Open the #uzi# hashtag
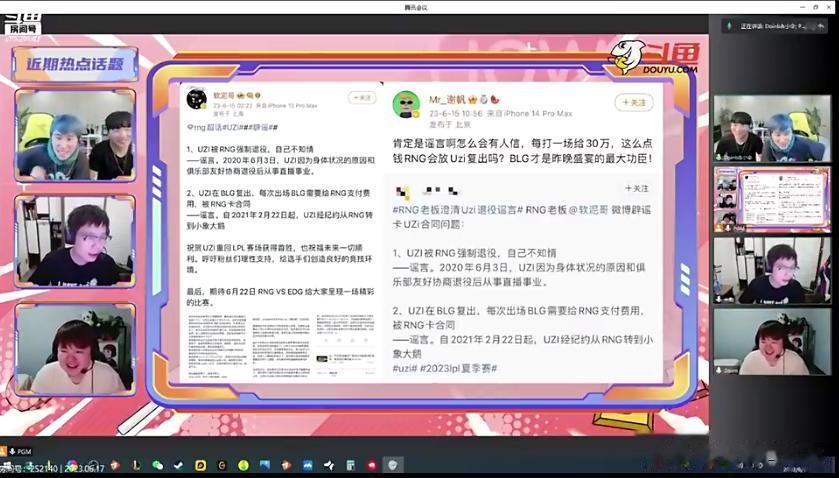 pyautogui.click(x=405, y=368)
